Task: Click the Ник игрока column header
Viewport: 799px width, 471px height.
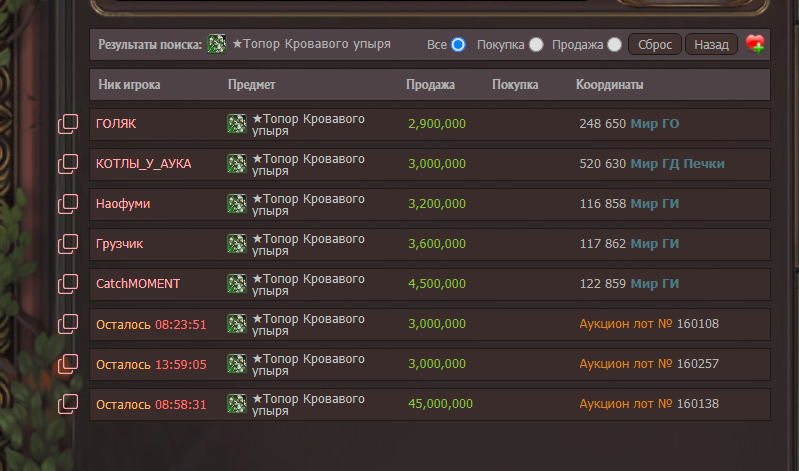Action: pos(129,85)
